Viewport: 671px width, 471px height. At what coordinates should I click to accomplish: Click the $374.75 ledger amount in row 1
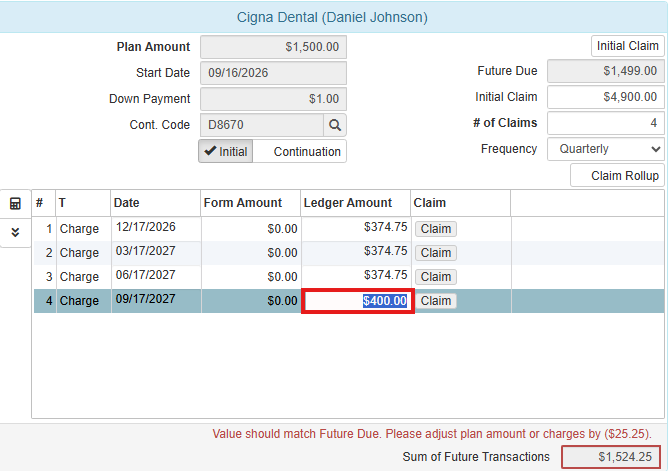[385, 227]
